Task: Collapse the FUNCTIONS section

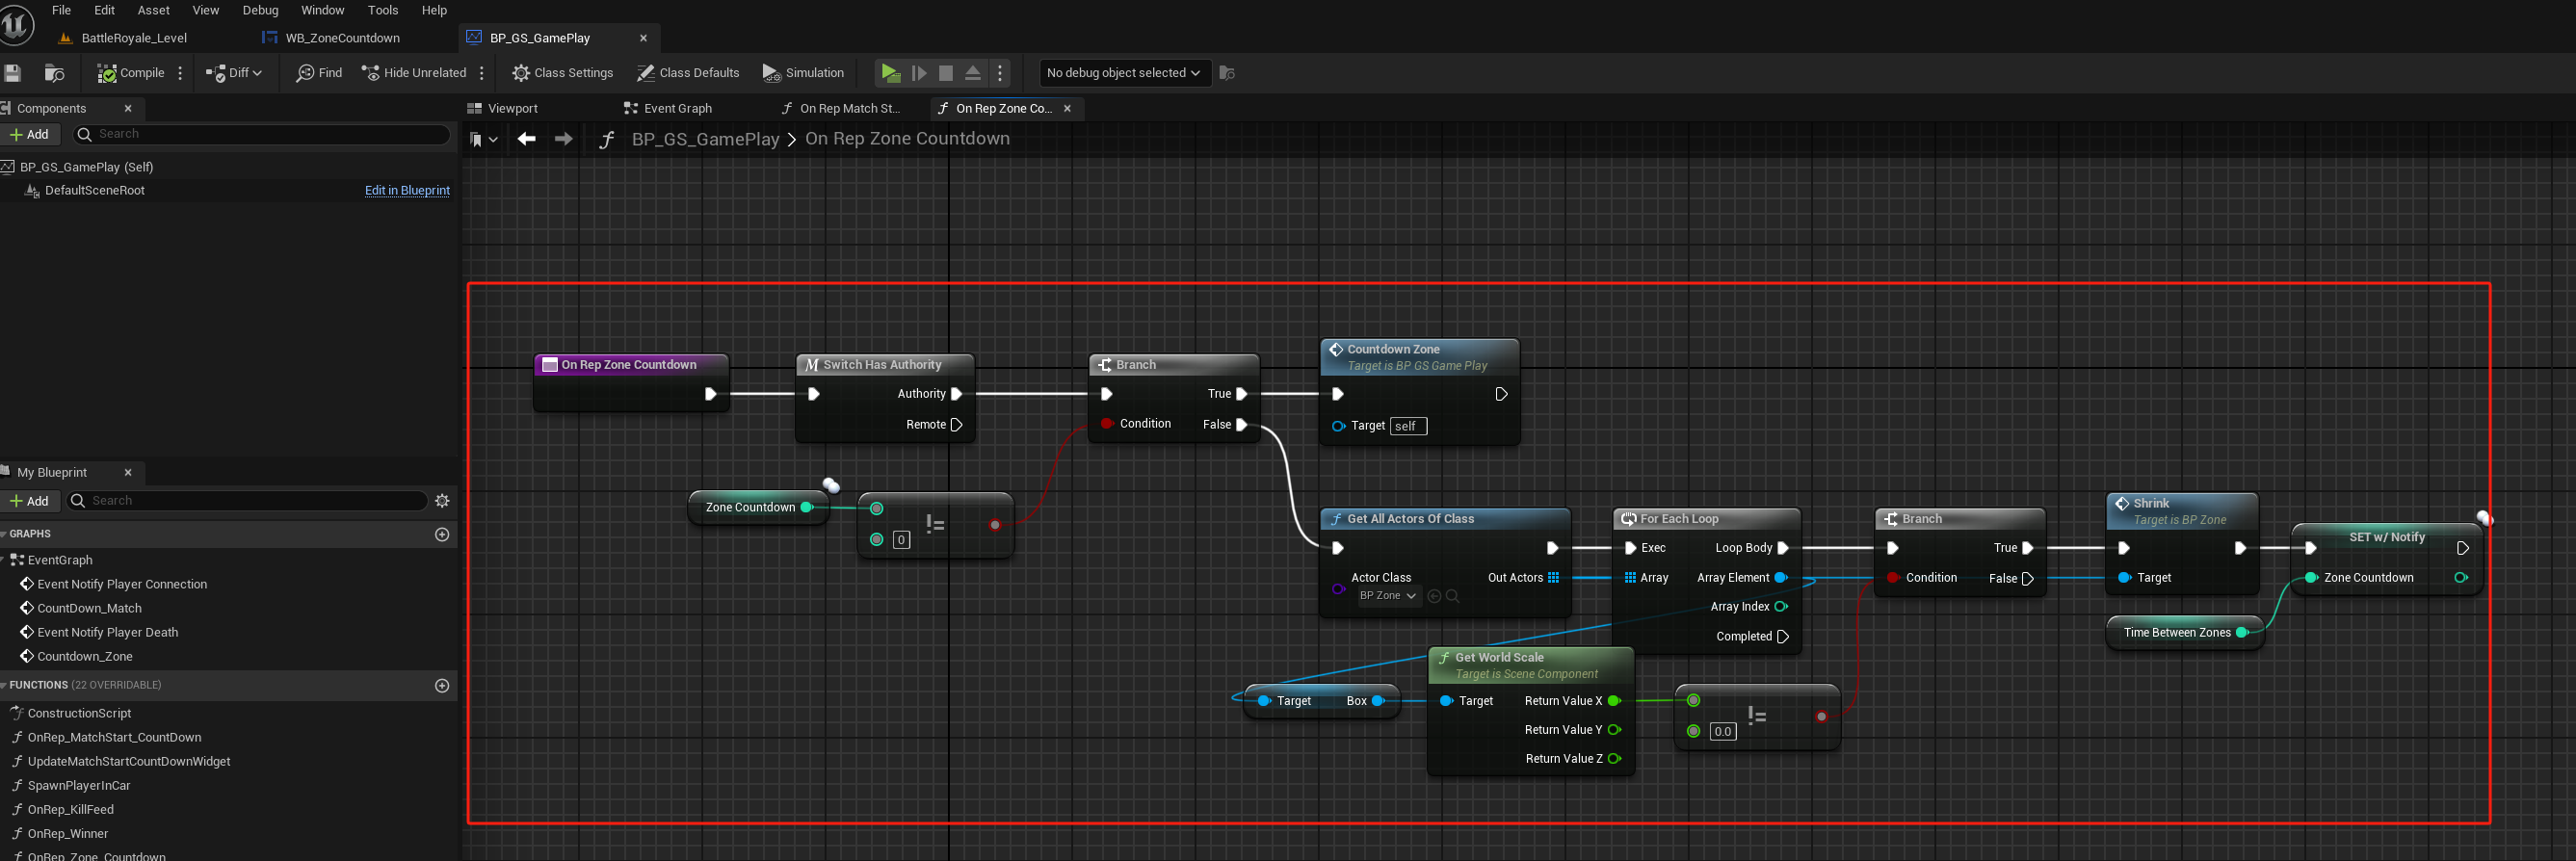Action: point(4,685)
